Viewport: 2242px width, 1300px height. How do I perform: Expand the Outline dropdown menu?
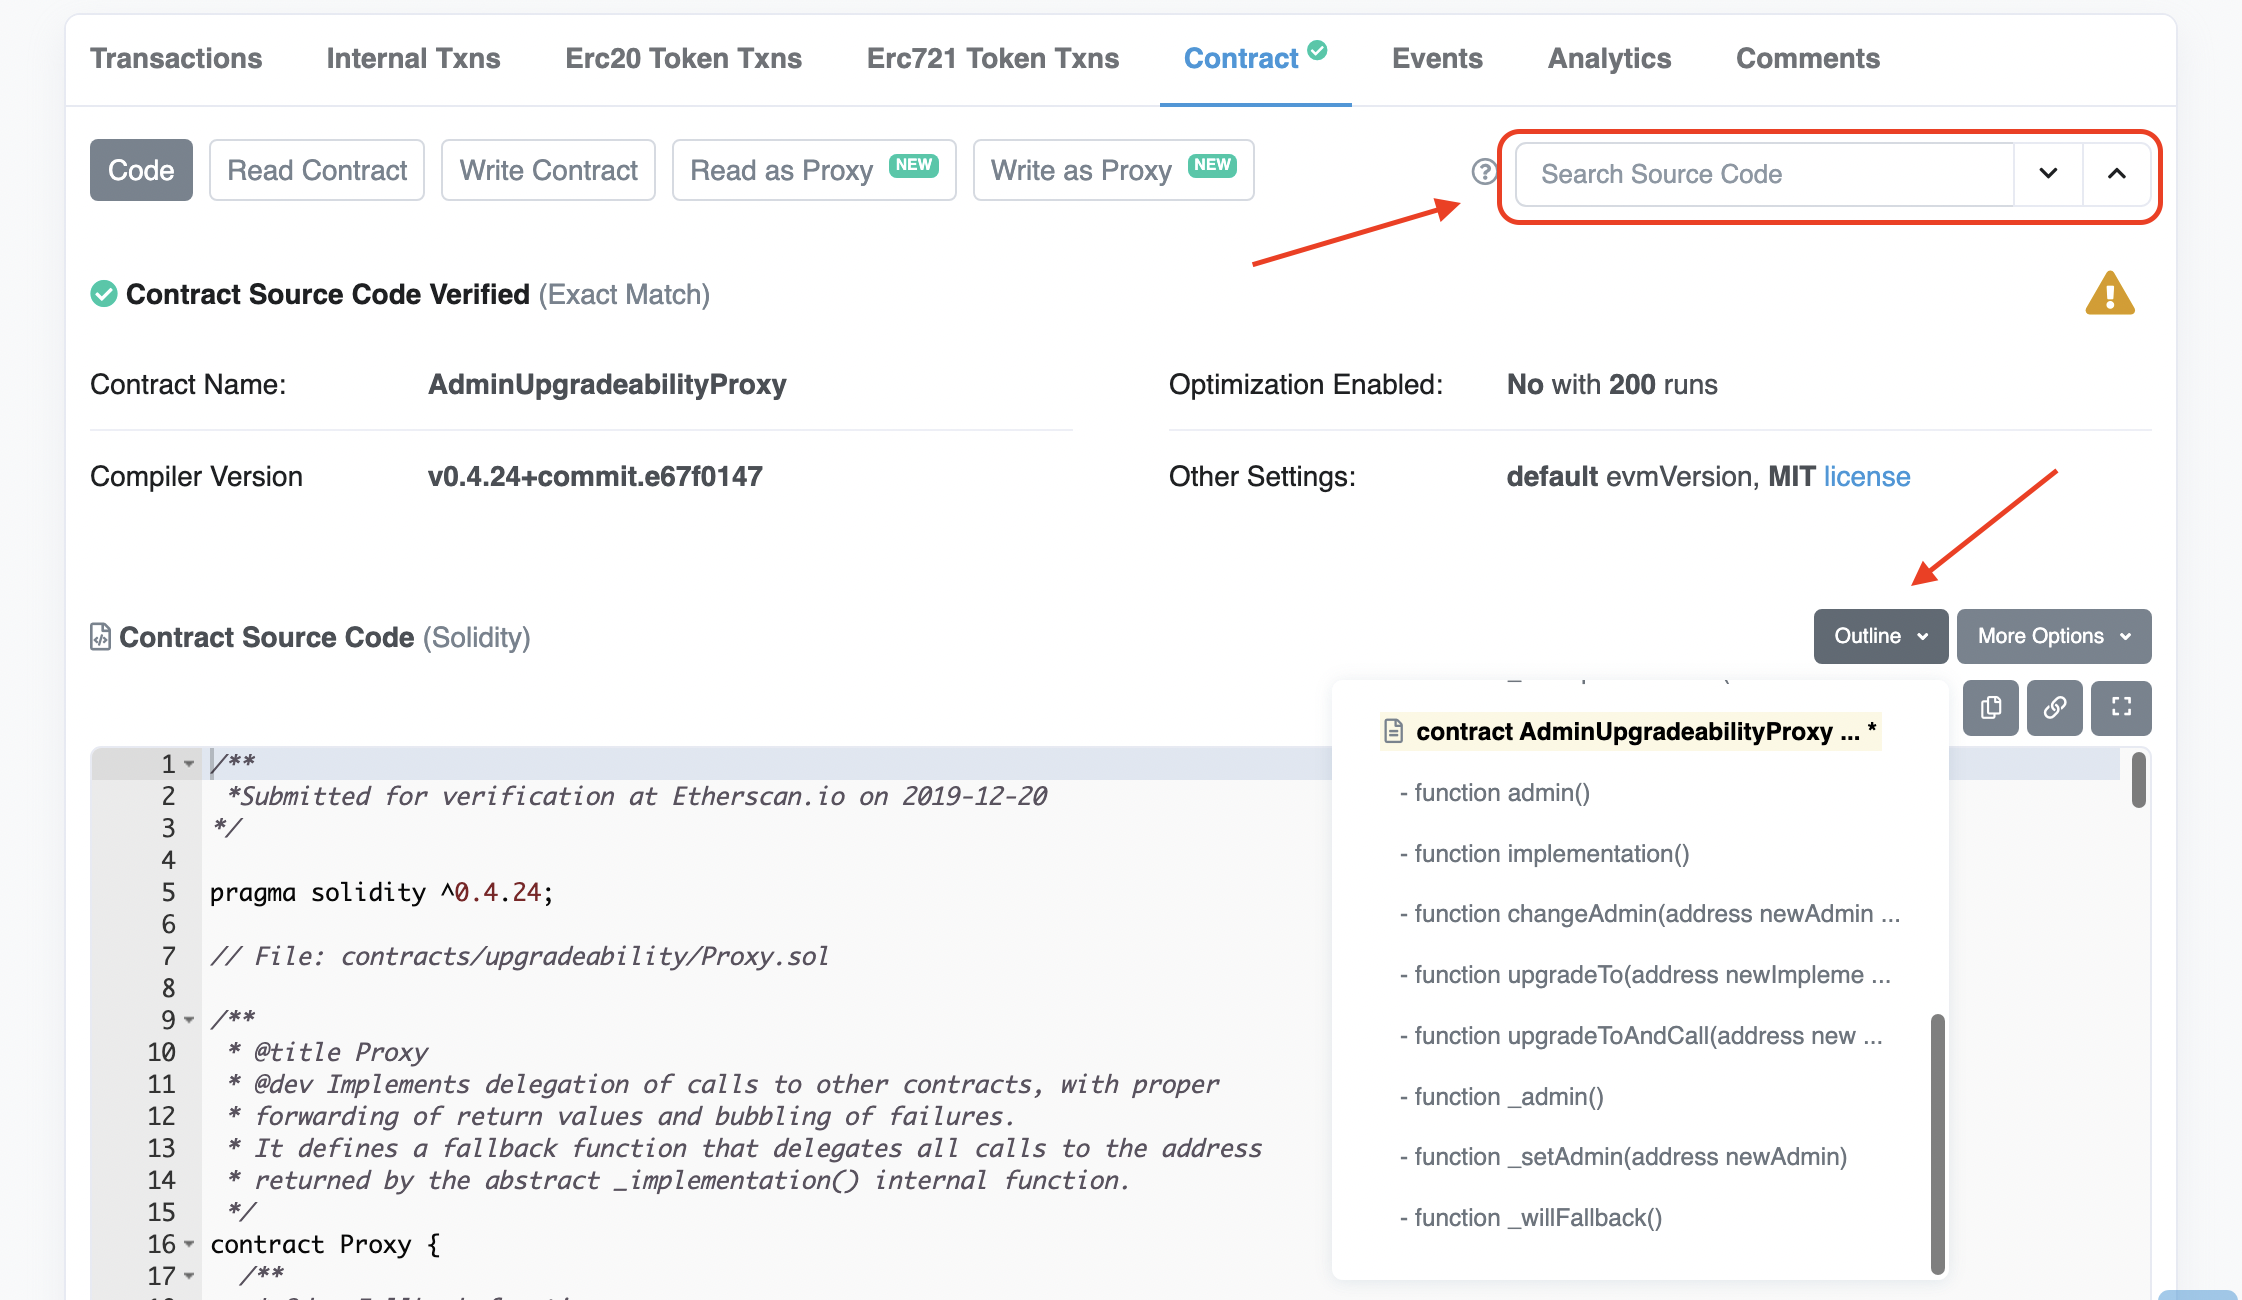[x=1877, y=636]
